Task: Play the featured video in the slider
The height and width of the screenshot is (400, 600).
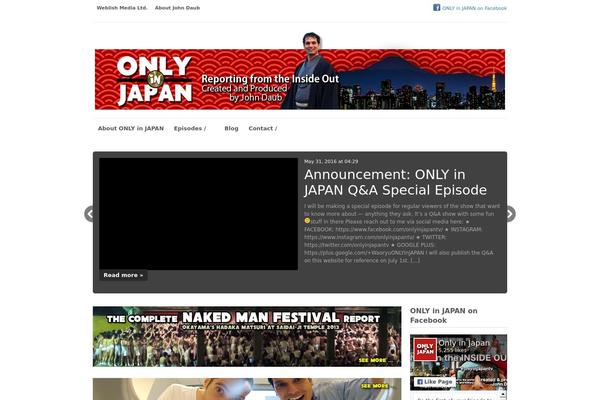Action: [198, 214]
